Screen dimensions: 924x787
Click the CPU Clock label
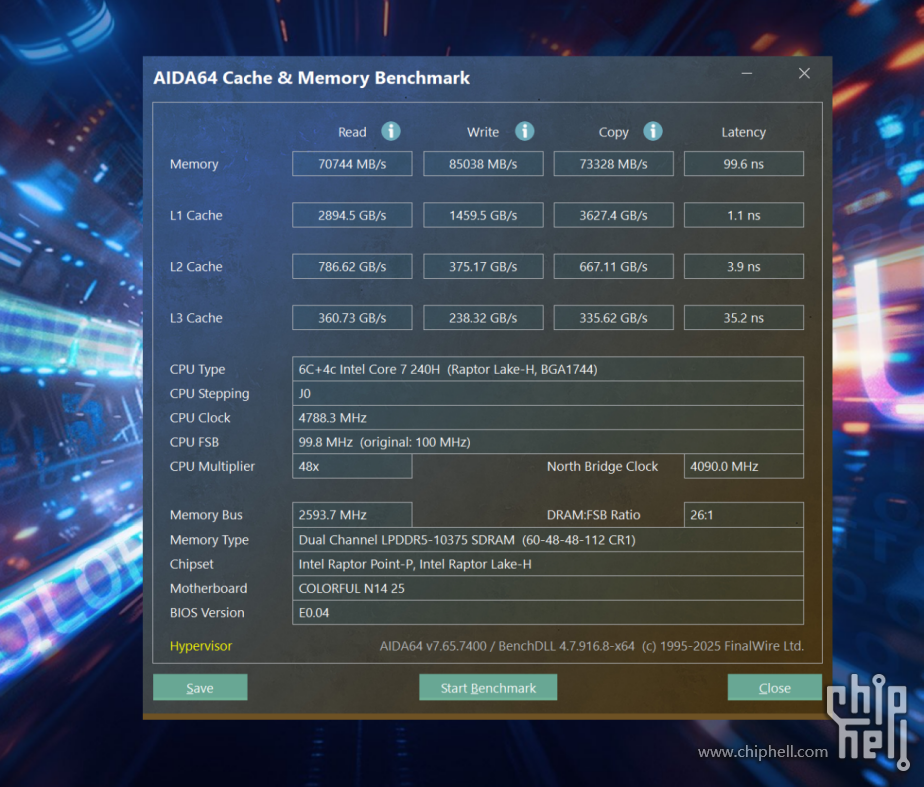tap(200, 418)
